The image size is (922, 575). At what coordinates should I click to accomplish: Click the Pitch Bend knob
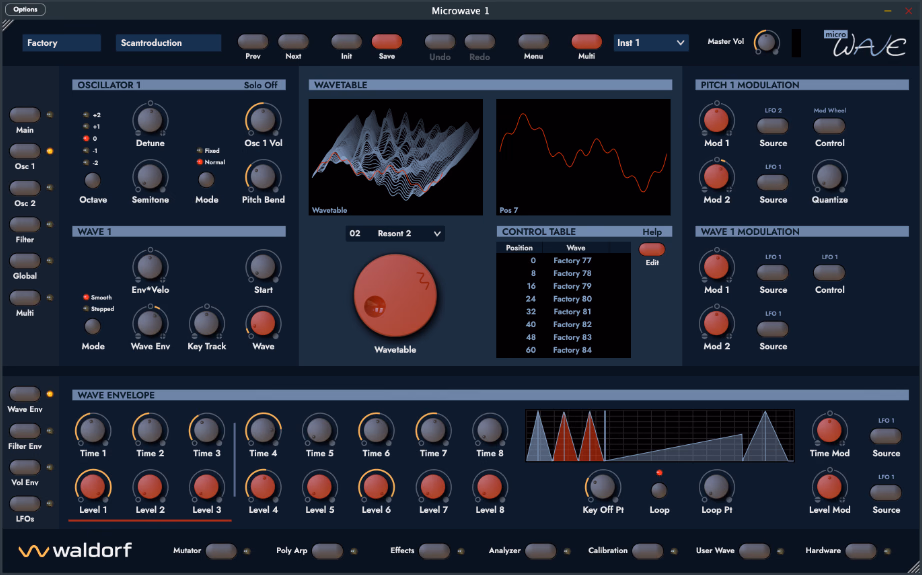pos(263,176)
